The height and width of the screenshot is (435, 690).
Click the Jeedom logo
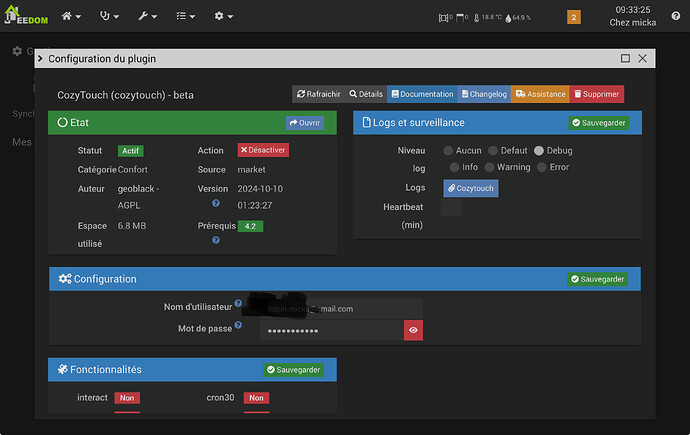point(26,15)
